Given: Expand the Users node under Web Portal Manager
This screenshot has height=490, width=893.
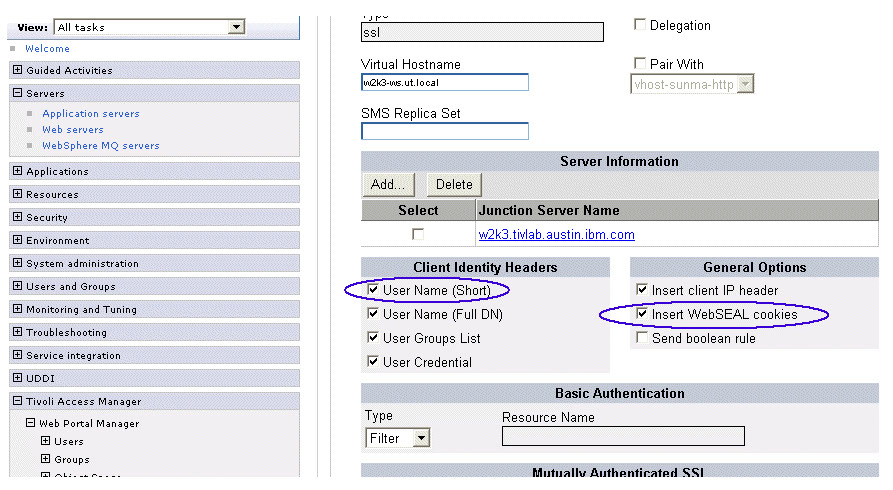Looking at the screenshot, I should point(46,441).
